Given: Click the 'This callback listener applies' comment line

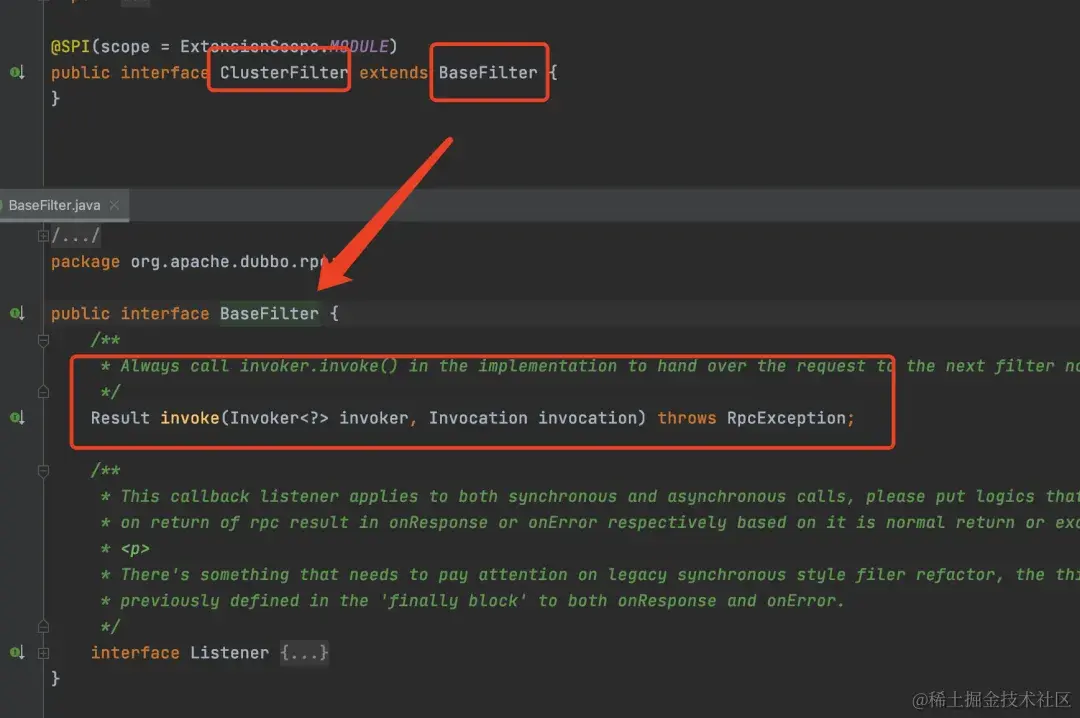Looking at the screenshot, I should pos(590,496).
